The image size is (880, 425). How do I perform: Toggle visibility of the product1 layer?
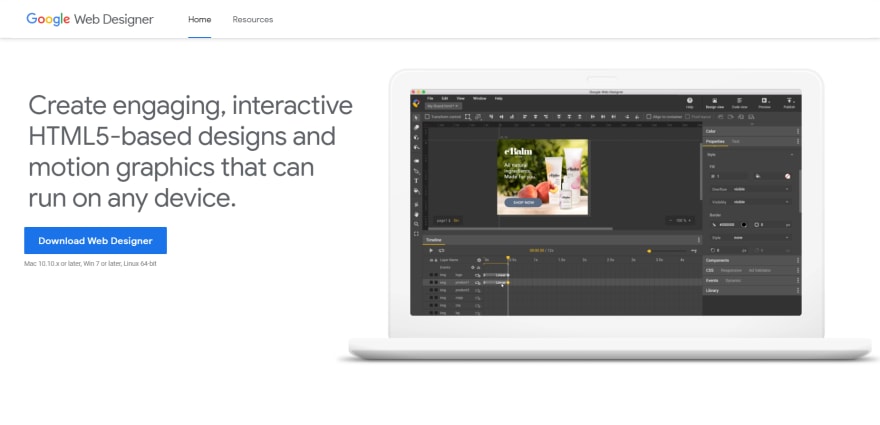(431, 282)
